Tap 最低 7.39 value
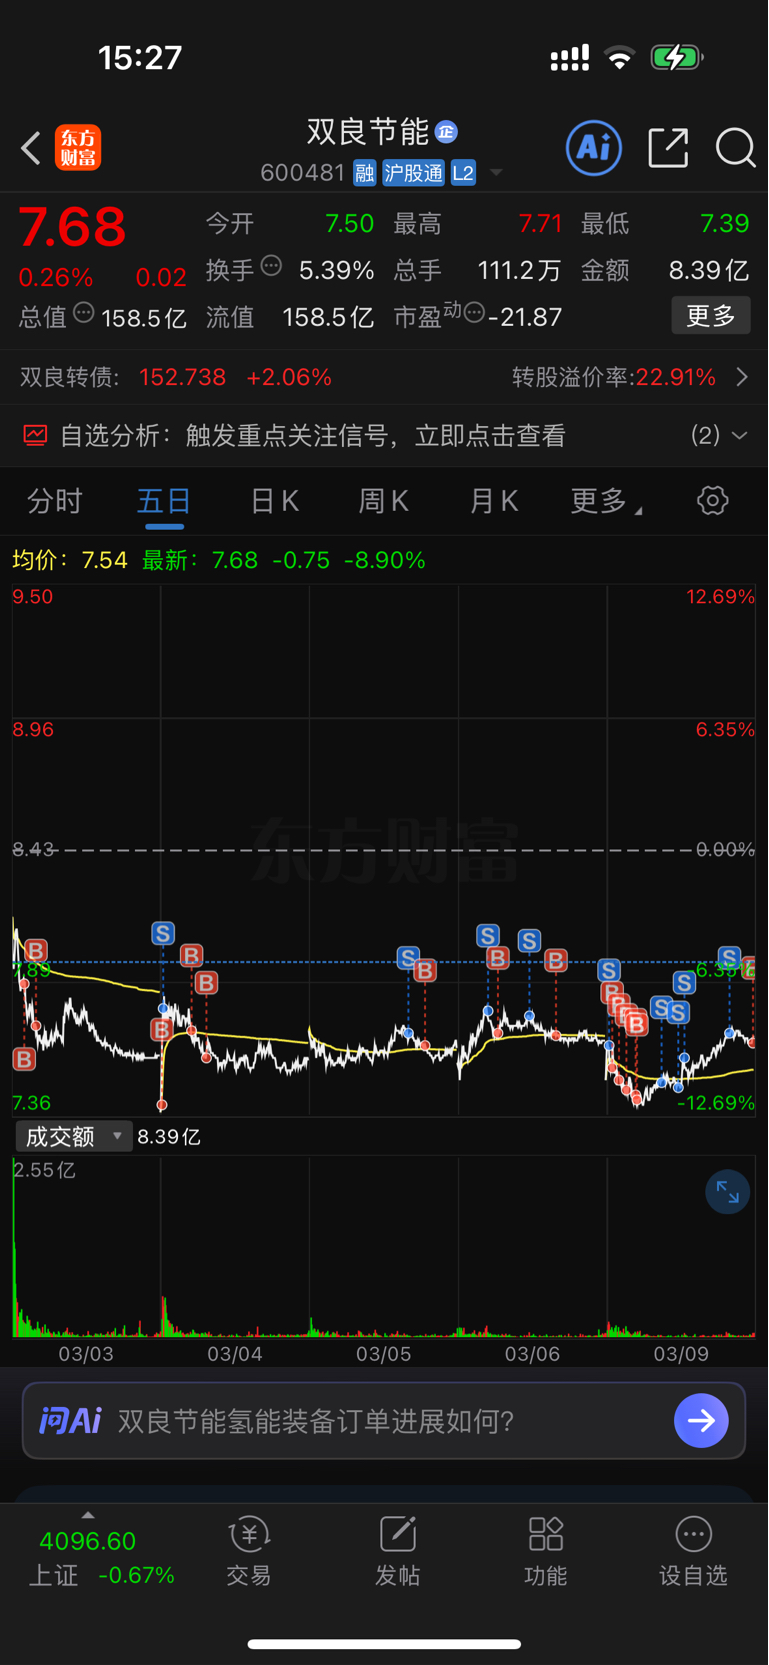Screen dimensions: 769x1665 click(x=725, y=223)
